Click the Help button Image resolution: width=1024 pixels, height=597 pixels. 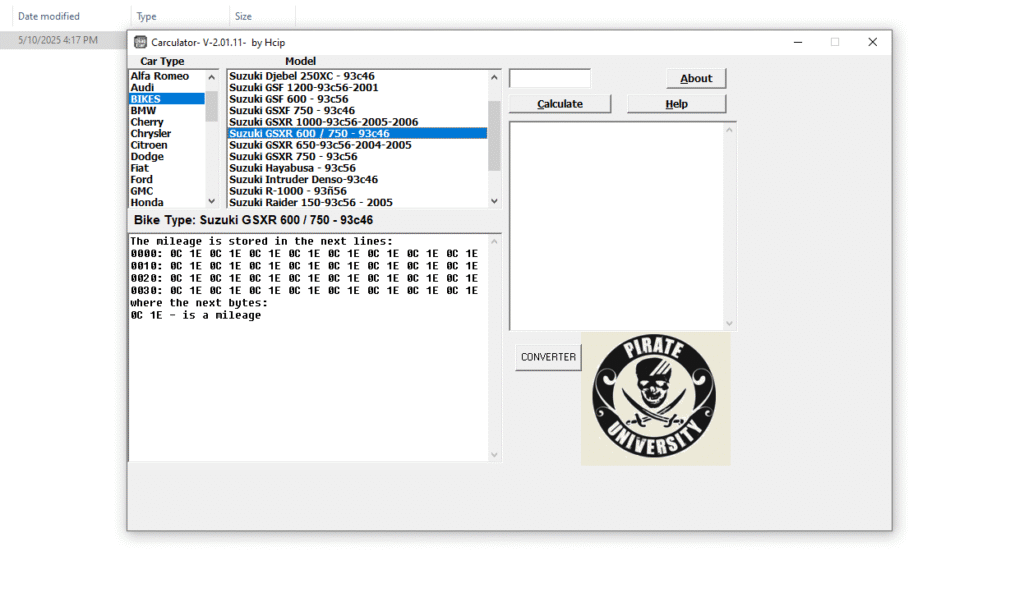[676, 104]
